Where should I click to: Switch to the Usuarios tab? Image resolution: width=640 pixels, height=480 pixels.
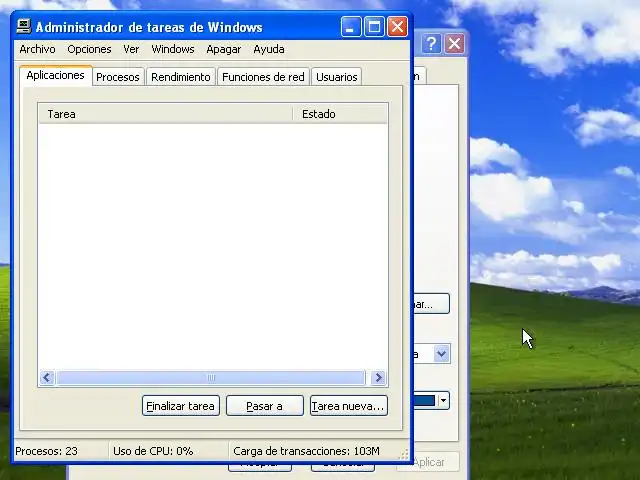tap(336, 77)
